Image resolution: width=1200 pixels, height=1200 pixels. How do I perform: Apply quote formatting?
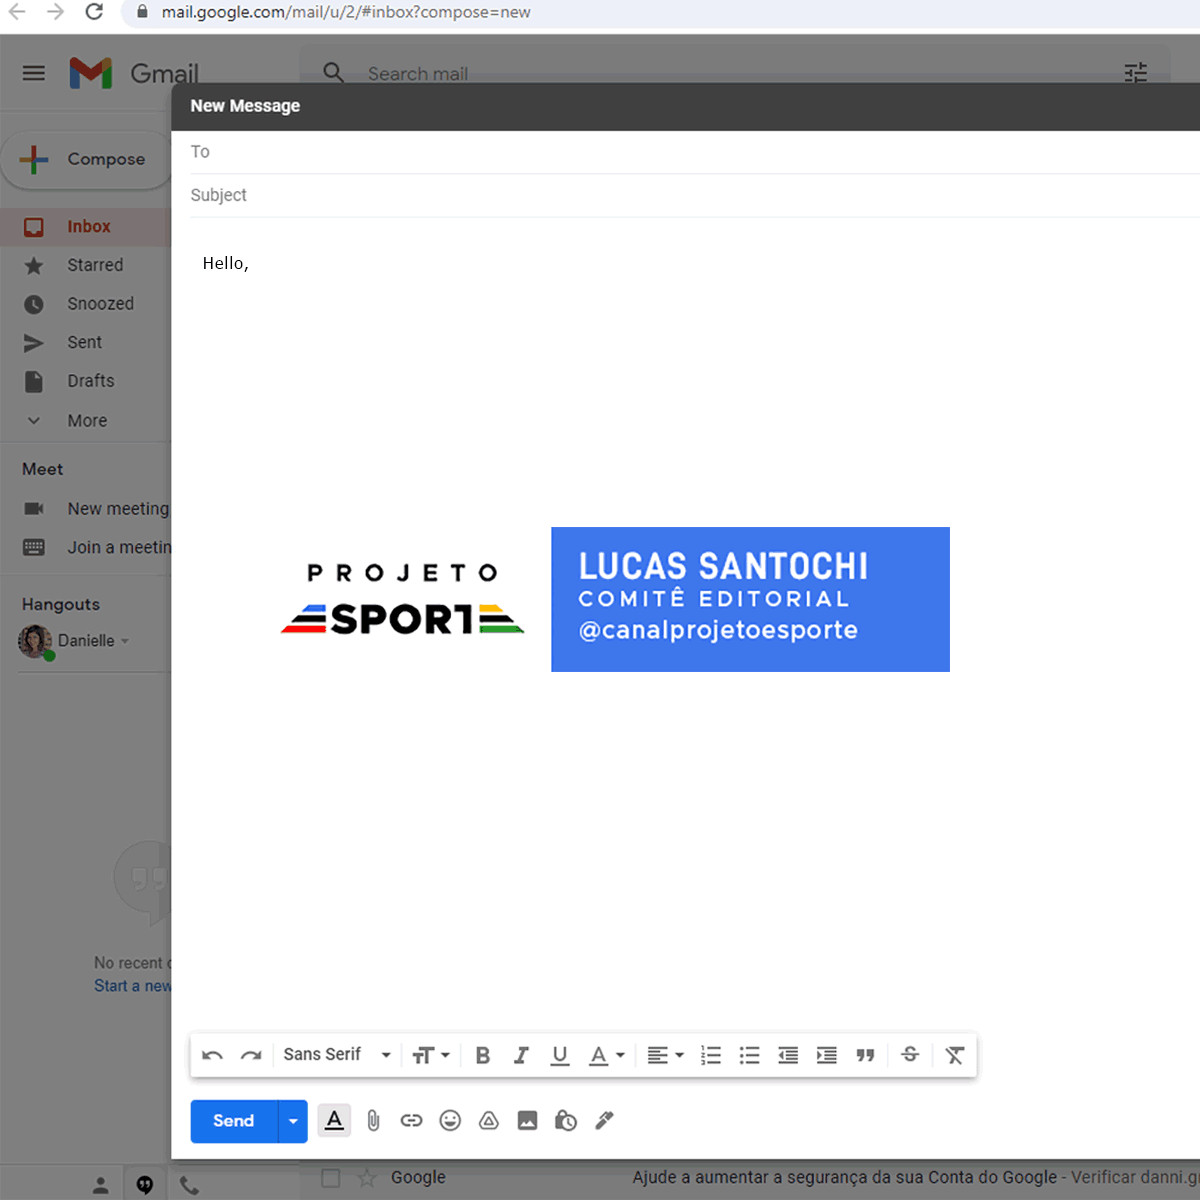point(866,1055)
